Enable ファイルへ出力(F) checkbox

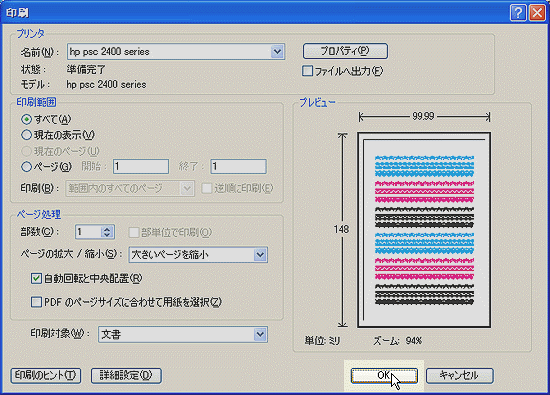click(x=307, y=71)
